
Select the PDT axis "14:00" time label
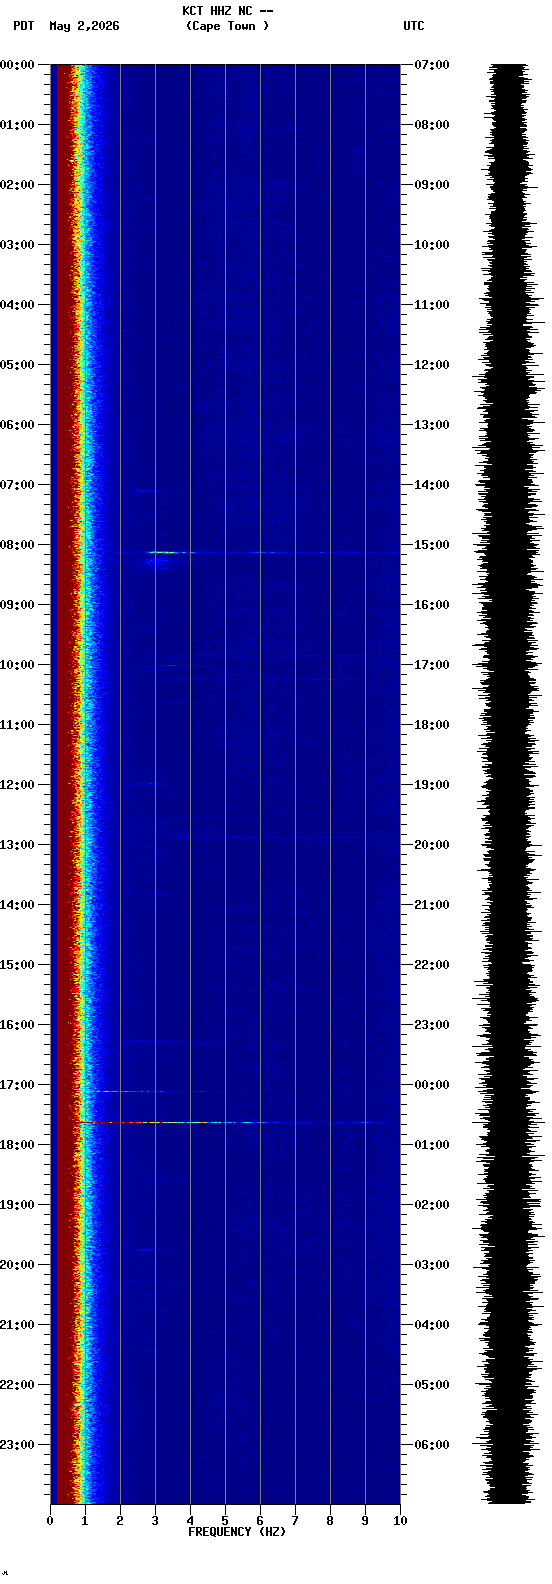[17, 905]
